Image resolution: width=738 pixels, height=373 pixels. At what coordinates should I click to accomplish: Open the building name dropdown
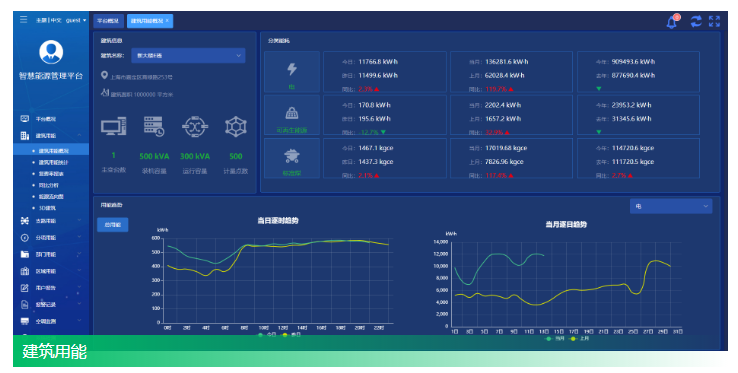[188, 56]
